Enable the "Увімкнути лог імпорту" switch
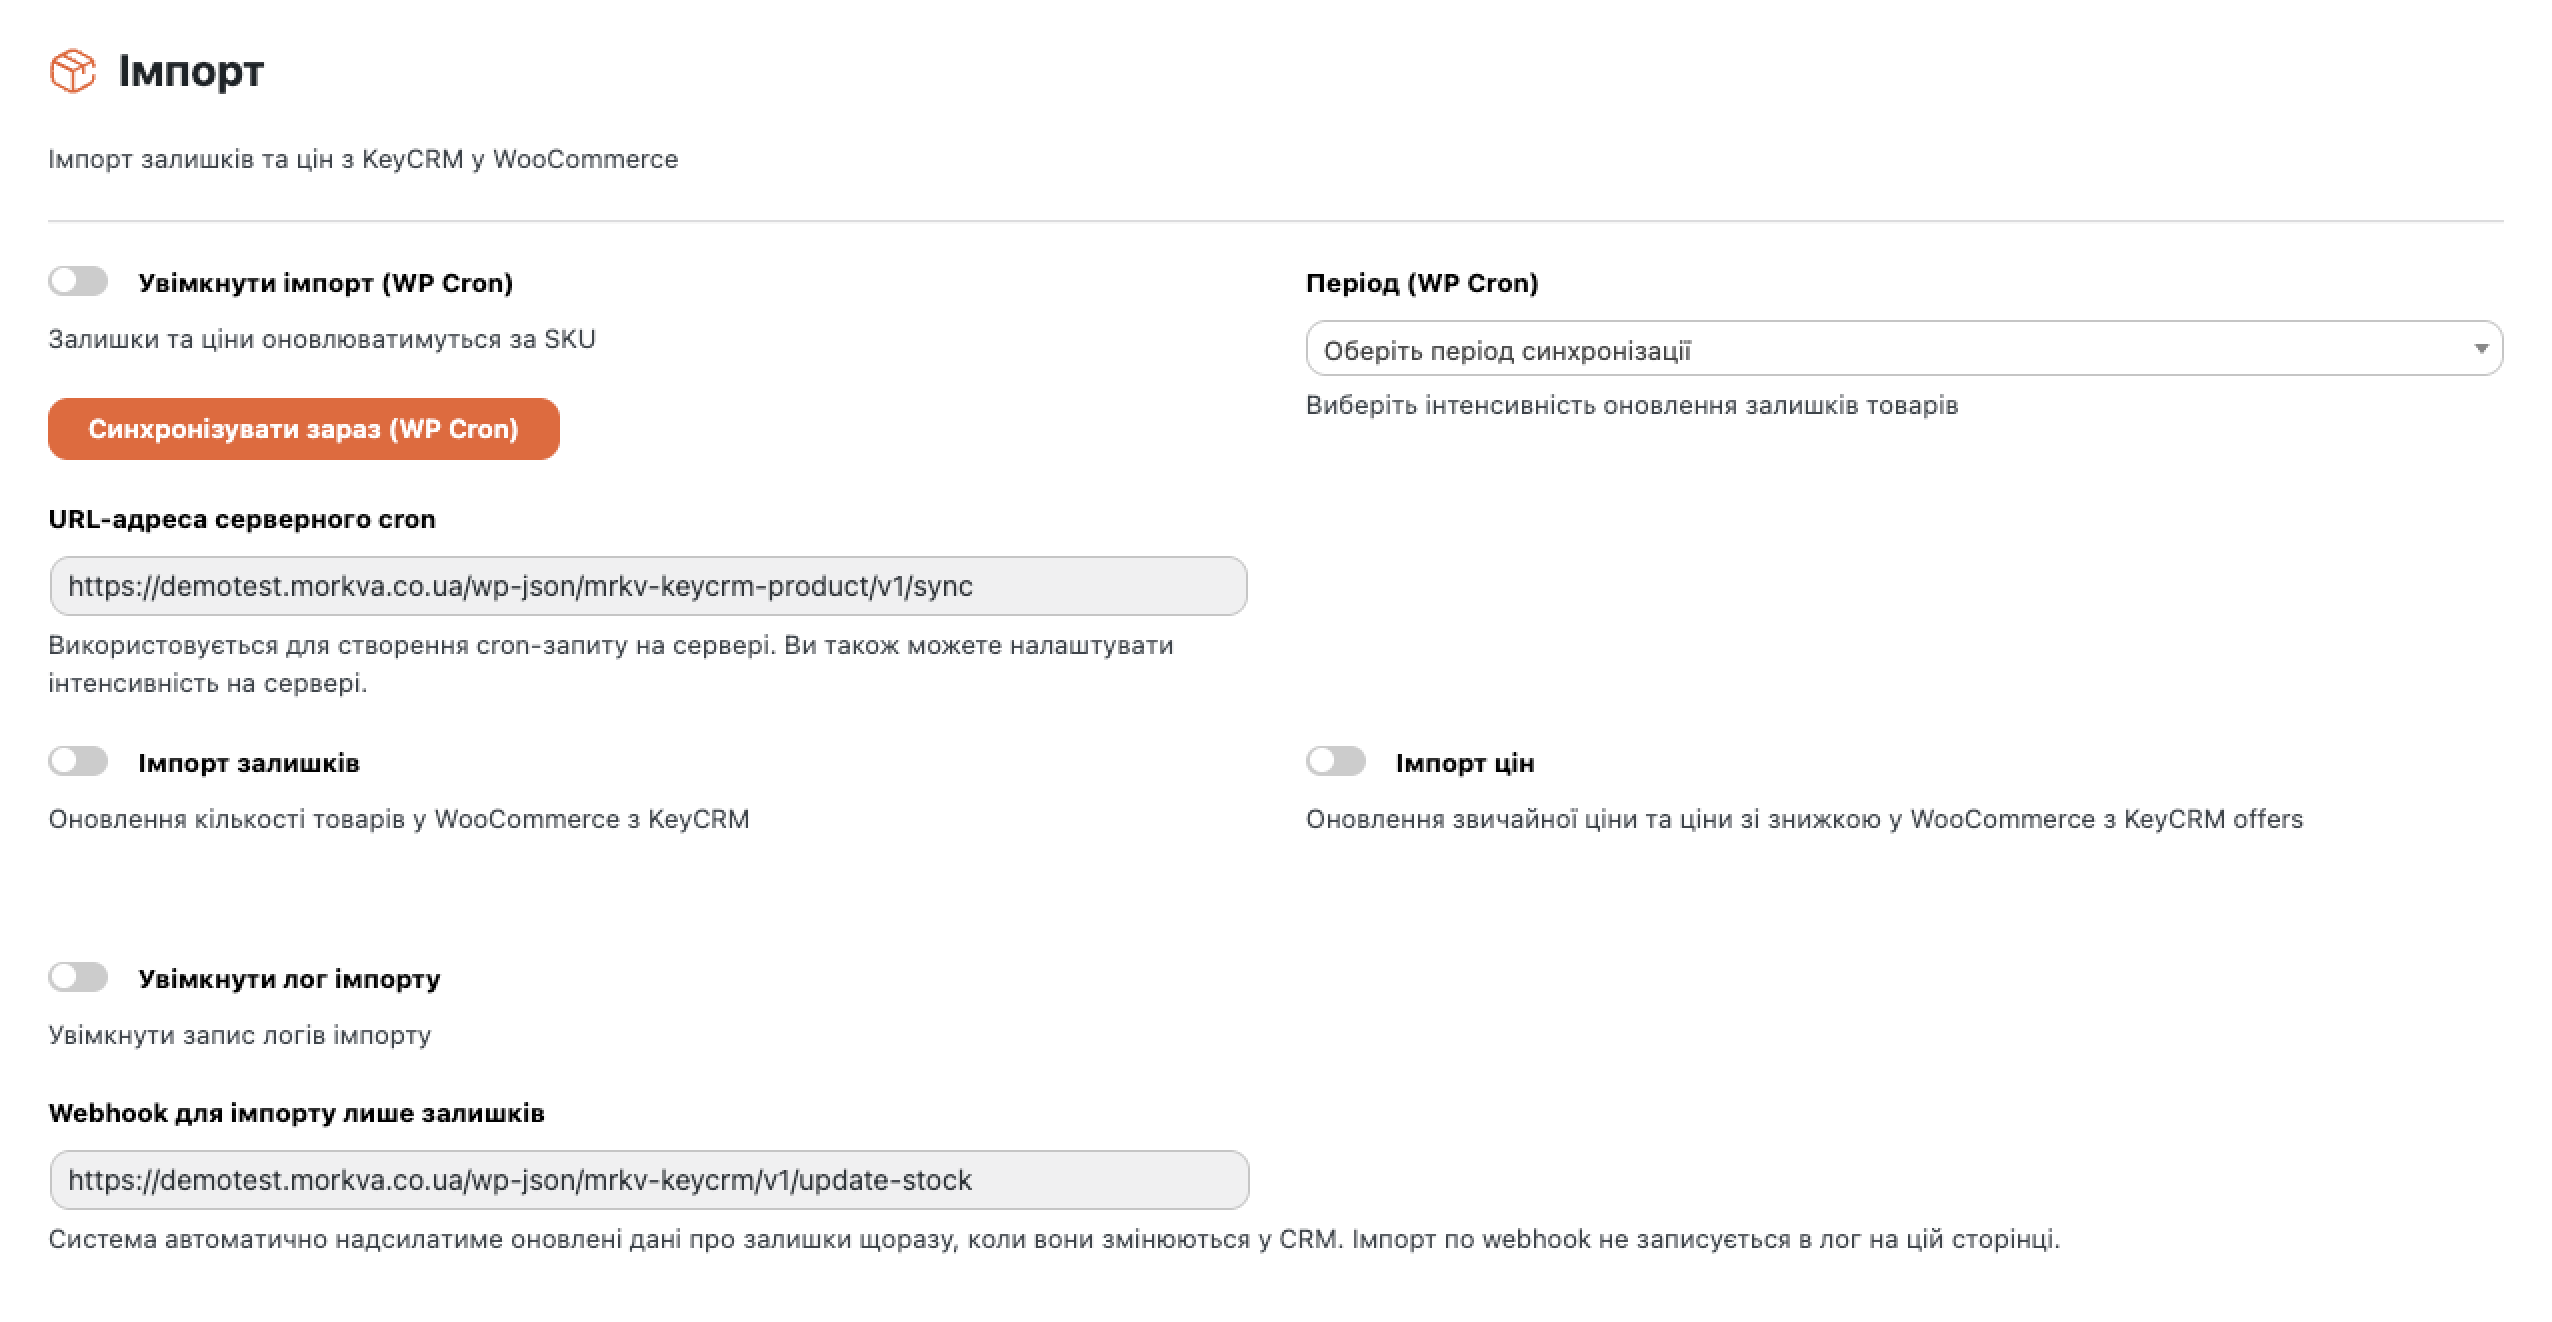This screenshot has width=2552, height=1322. [x=78, y=977]
